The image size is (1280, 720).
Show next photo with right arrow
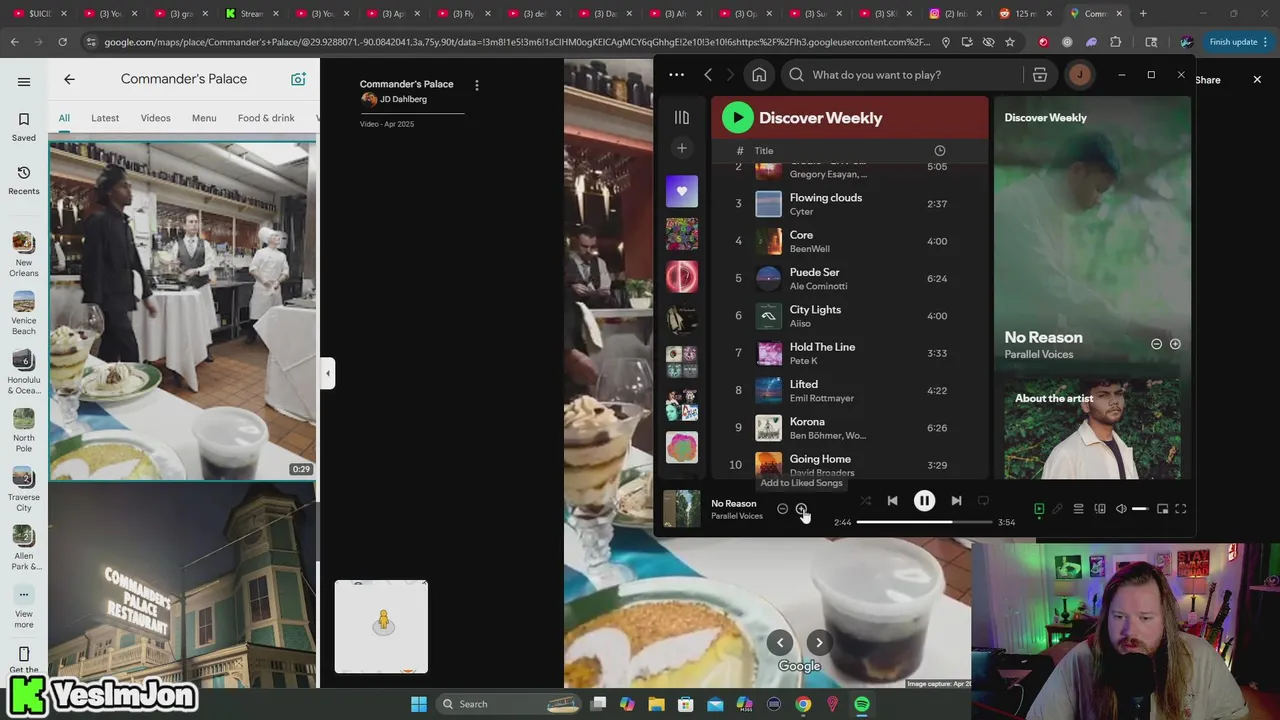pos(819,643)
